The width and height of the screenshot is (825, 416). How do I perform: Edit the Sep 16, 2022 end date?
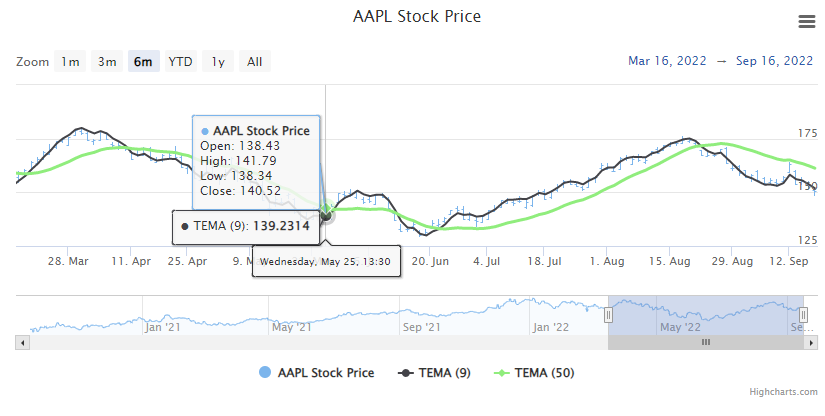774,61
